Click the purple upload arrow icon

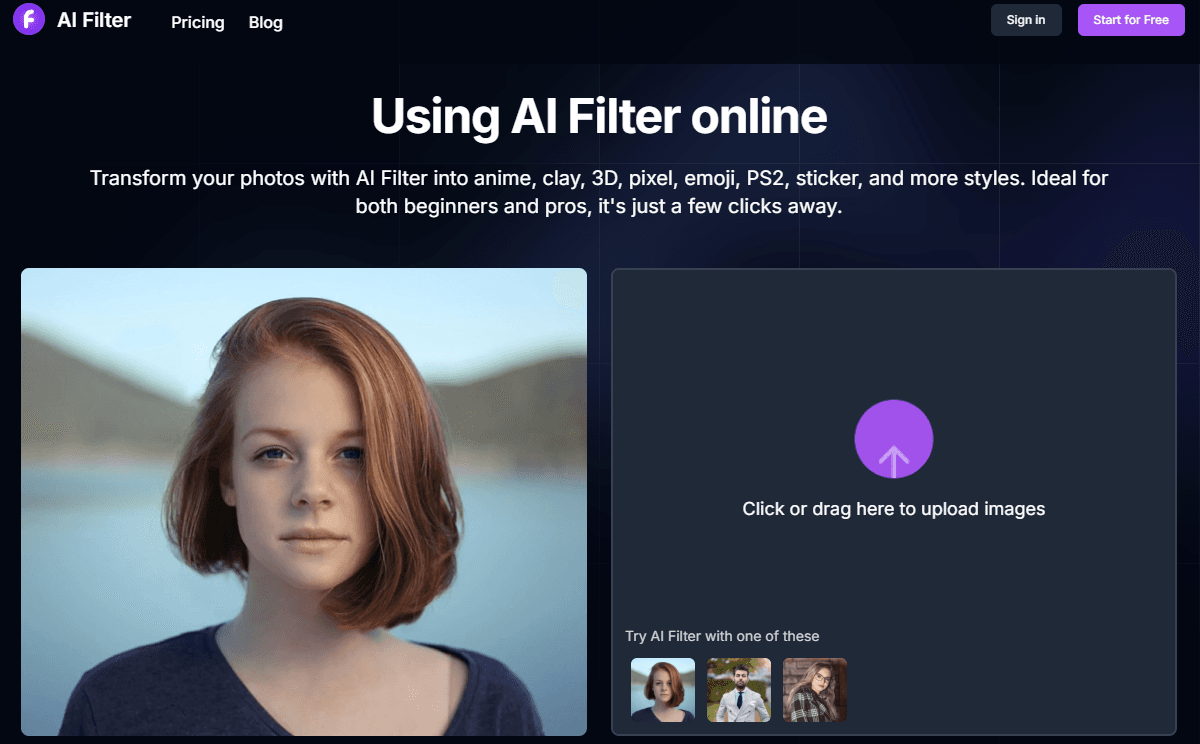(x=894, y=439)
